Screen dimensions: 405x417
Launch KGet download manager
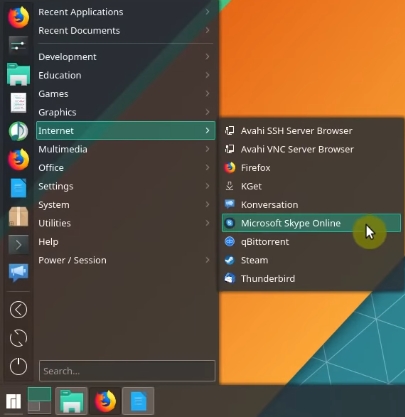tap(311, 186)
